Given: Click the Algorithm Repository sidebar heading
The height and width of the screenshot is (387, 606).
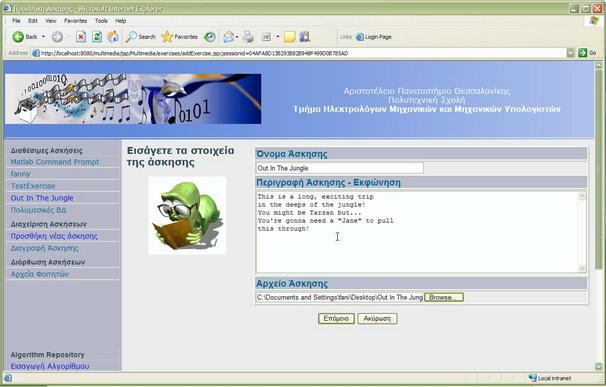Looking at the screenshot, I should pyautogui.click(x=48, y=355).
